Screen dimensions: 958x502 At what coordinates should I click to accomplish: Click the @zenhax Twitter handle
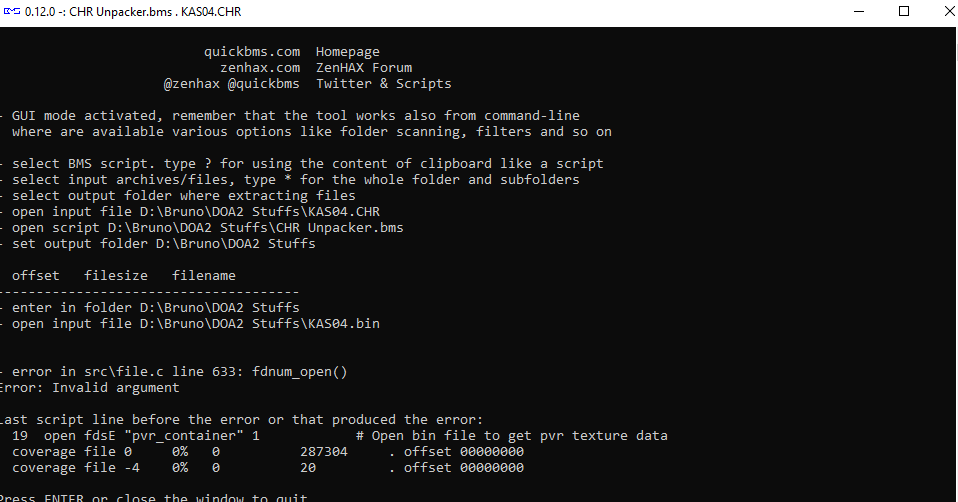click(x=192, y=84)
